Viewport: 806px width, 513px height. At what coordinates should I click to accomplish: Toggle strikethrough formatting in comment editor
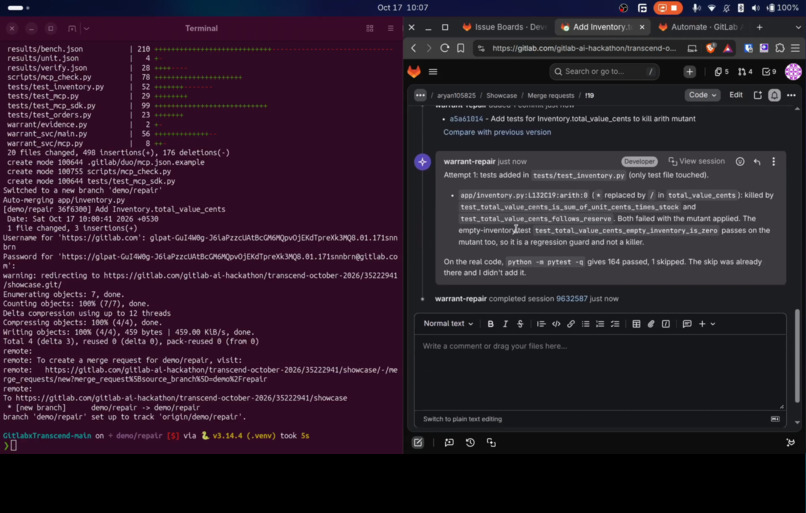coord(520,324)
